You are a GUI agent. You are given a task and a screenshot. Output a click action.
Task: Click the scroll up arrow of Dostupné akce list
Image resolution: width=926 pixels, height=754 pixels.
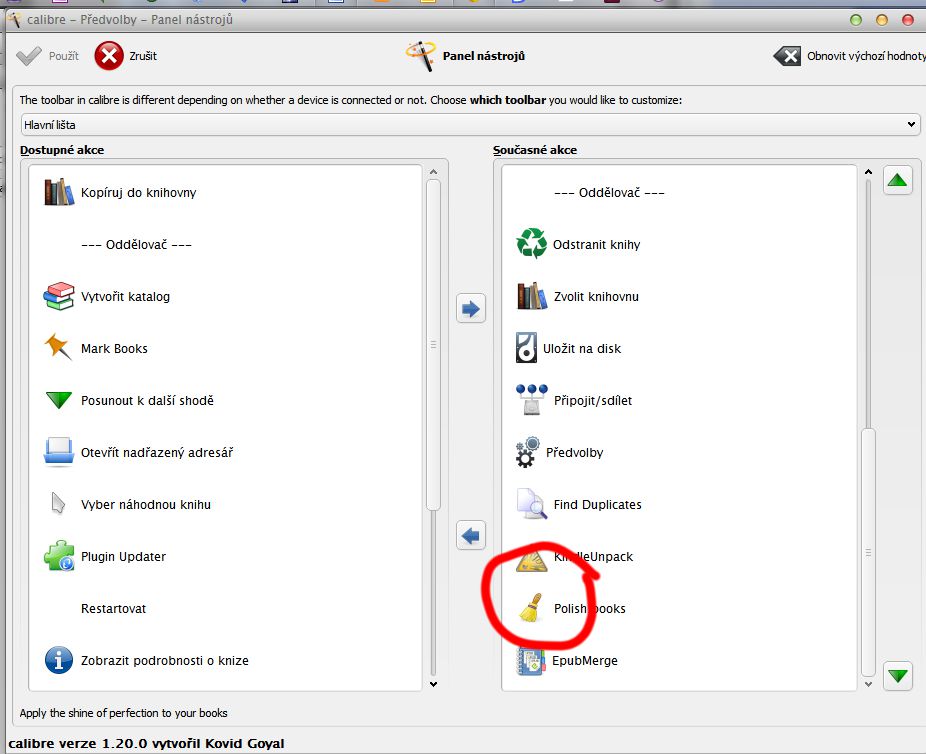point(433,172)
